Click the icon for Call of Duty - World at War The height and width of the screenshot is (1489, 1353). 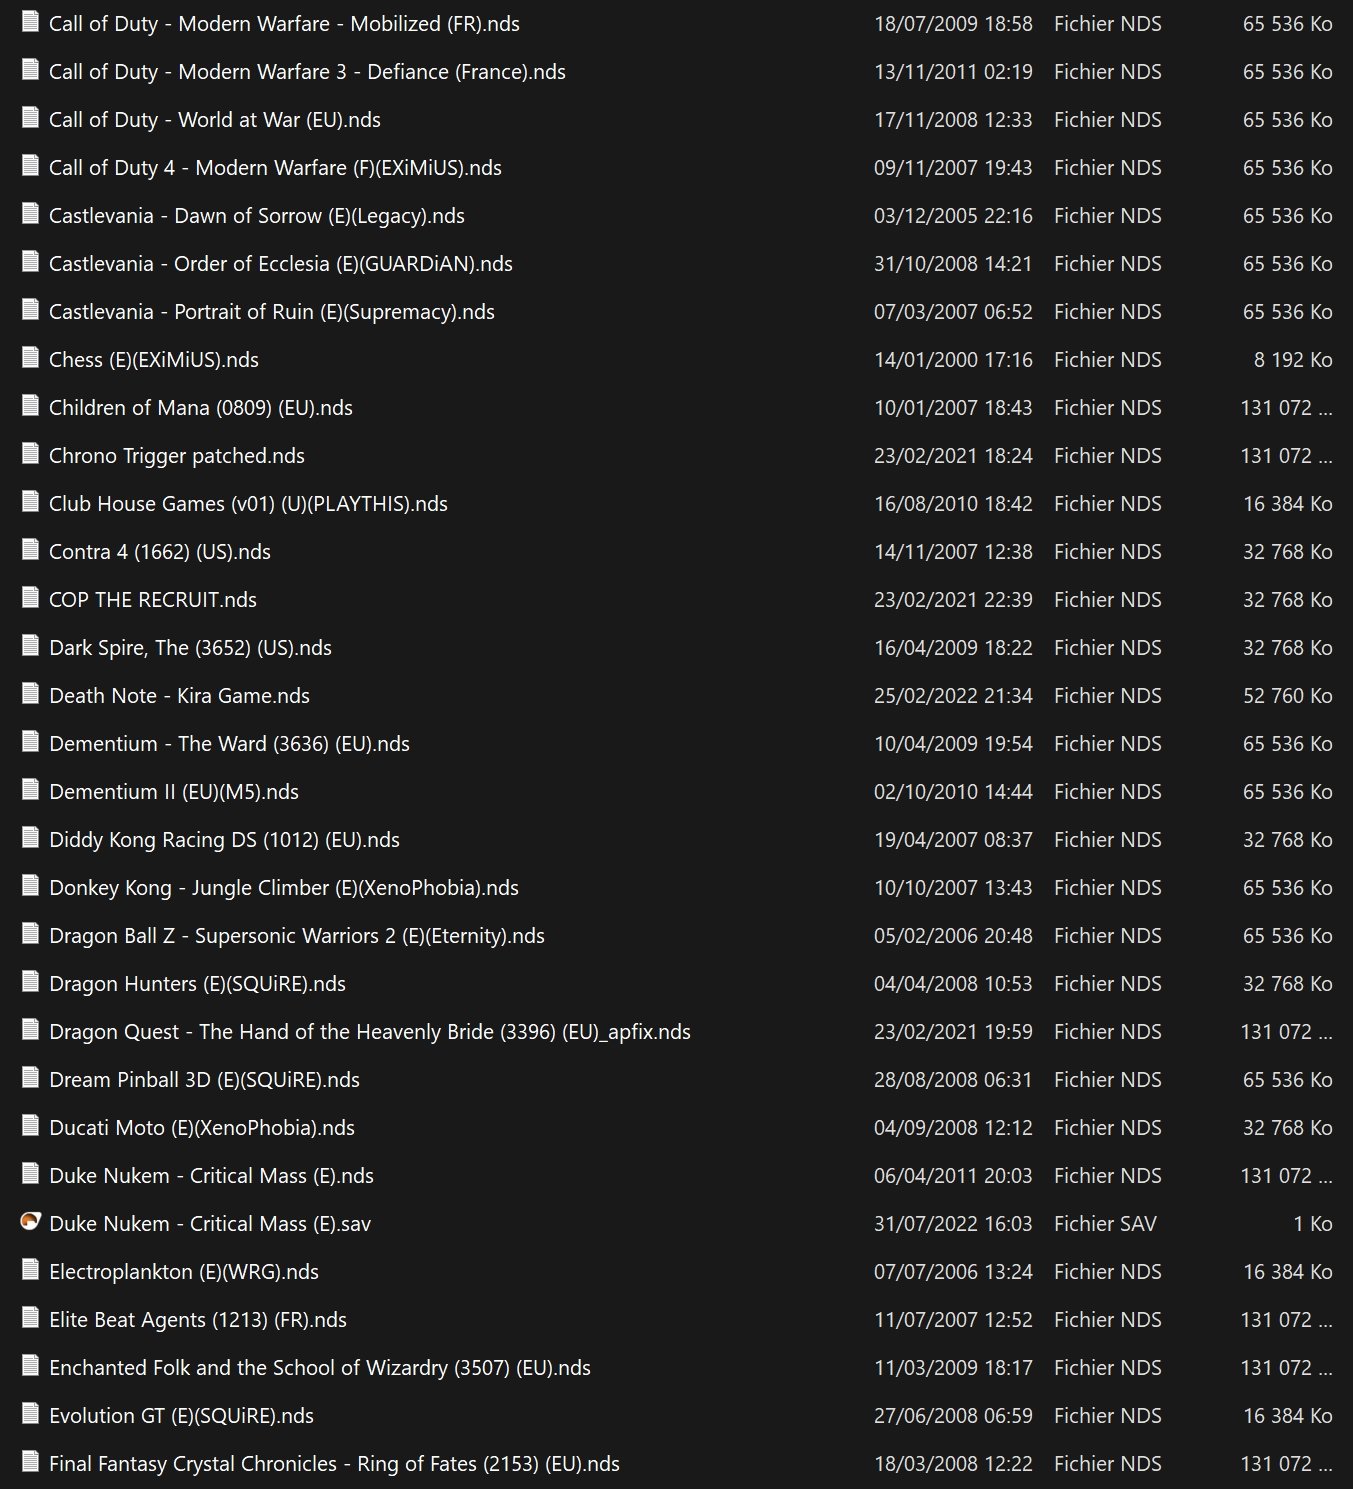click(30, 118)
